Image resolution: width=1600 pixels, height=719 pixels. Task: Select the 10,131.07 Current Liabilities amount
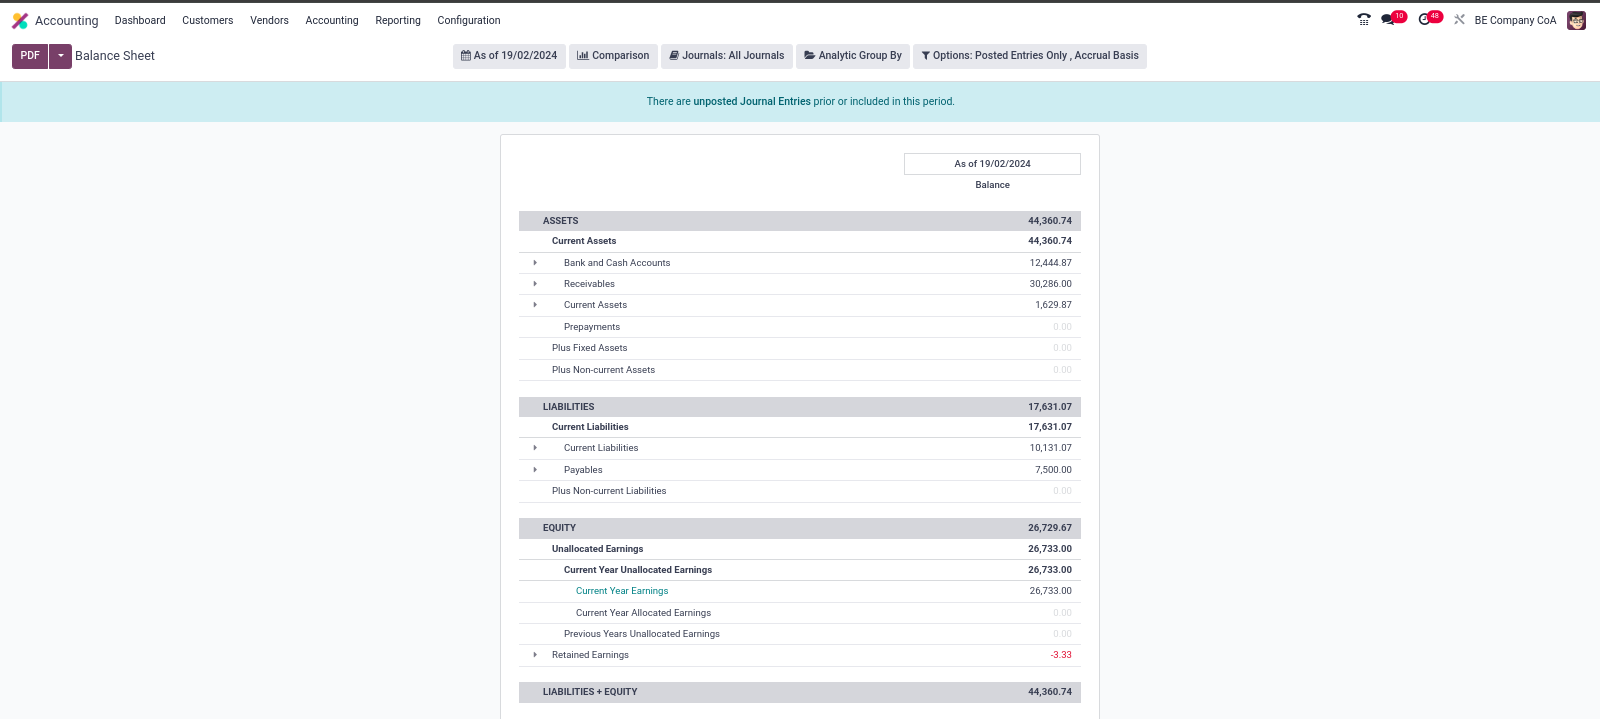click(1050, 448)
